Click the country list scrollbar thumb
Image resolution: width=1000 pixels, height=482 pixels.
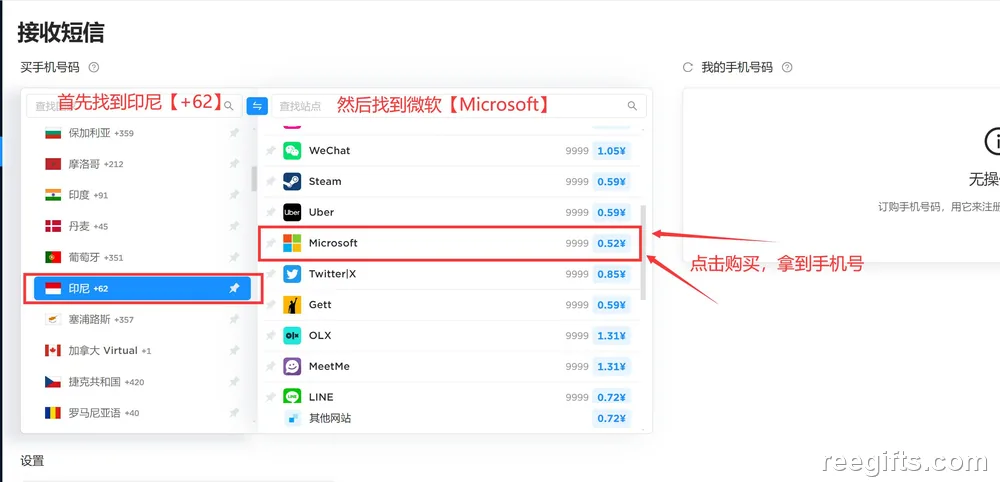click(254, 179)
